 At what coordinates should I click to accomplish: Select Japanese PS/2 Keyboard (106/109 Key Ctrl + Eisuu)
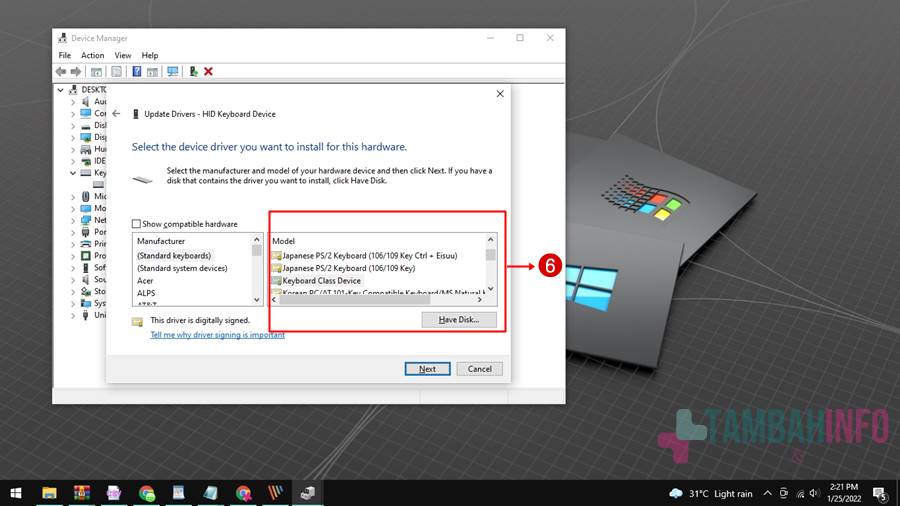click(370, 256)
